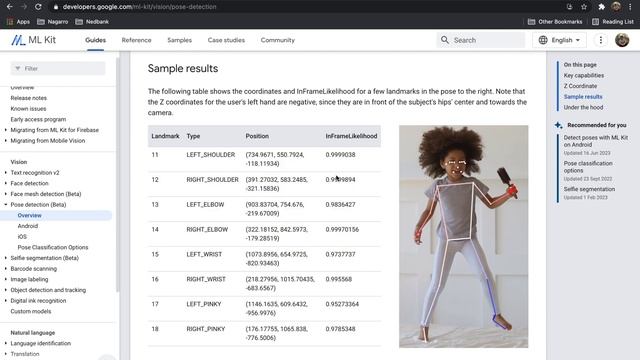The image size is (640, 360).
Task: Expand Face mesh detection (Beta) section
Action: 6,194
